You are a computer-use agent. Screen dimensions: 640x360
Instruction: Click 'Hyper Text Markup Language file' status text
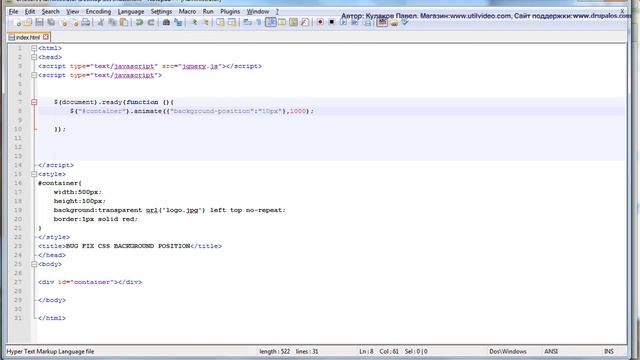(x=50, y=351)
